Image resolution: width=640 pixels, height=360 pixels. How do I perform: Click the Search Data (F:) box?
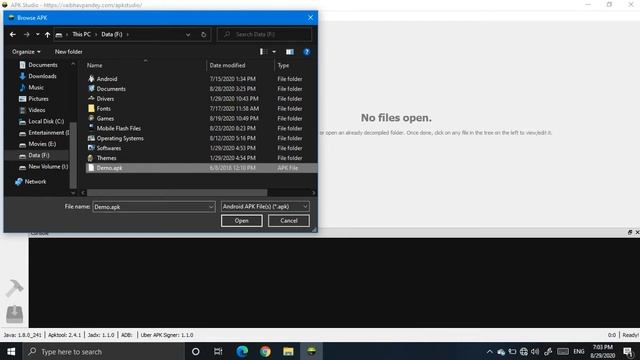264,35
